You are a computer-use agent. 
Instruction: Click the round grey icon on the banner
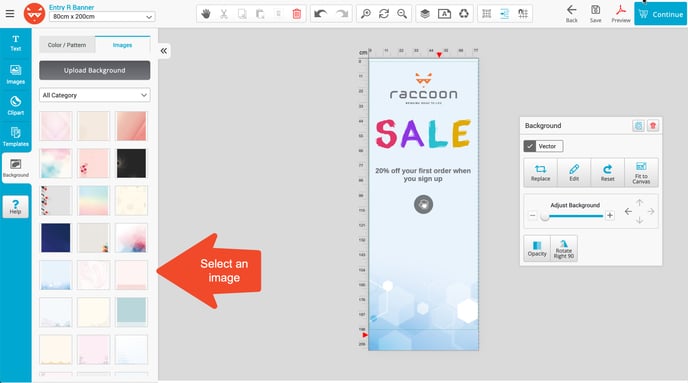pos(423,204)
